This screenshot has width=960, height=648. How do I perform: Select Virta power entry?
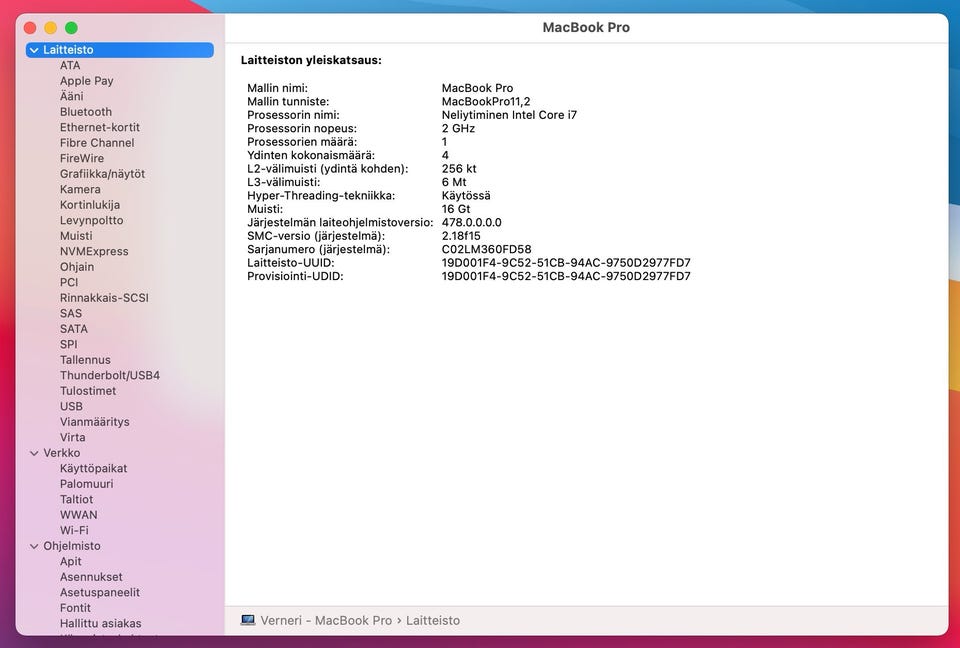72,437
